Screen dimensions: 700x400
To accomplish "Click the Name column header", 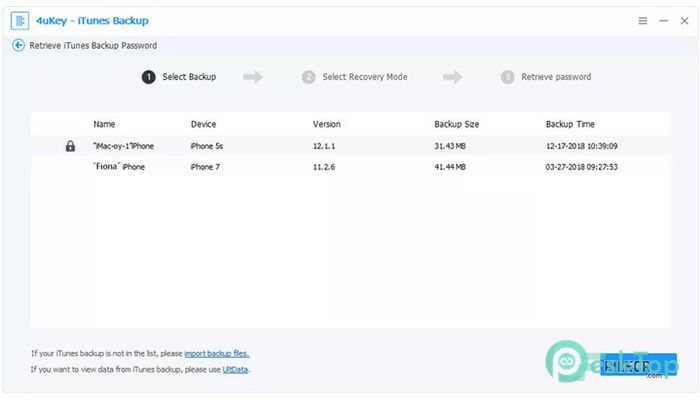I will 104,124.
